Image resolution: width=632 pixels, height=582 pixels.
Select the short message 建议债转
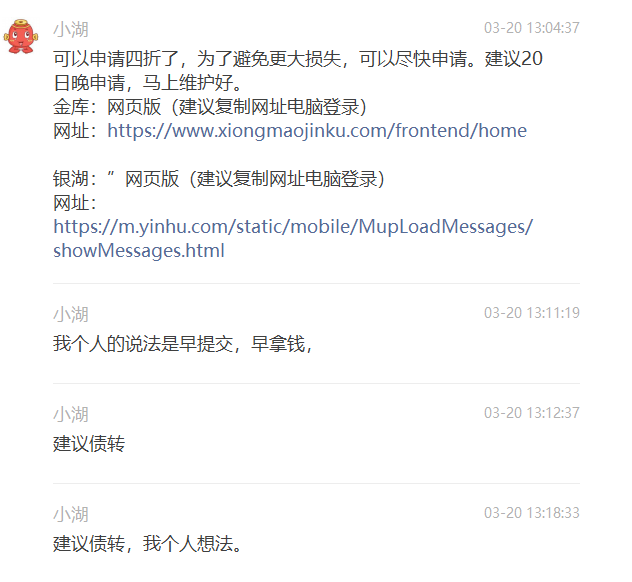click(x=89, y=444)
